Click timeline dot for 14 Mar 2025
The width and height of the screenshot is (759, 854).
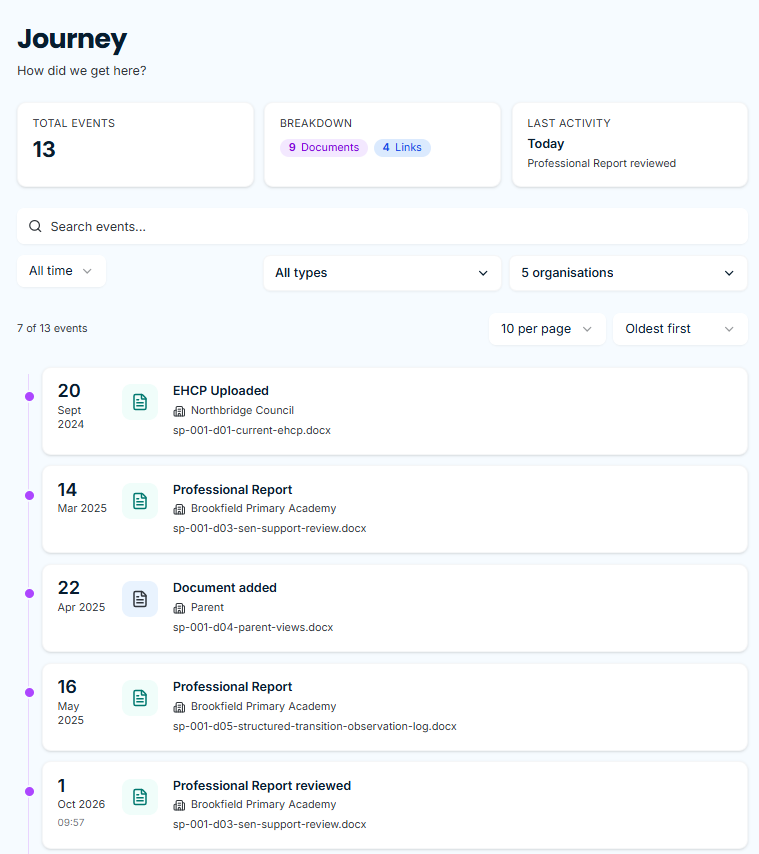(29, 495)
